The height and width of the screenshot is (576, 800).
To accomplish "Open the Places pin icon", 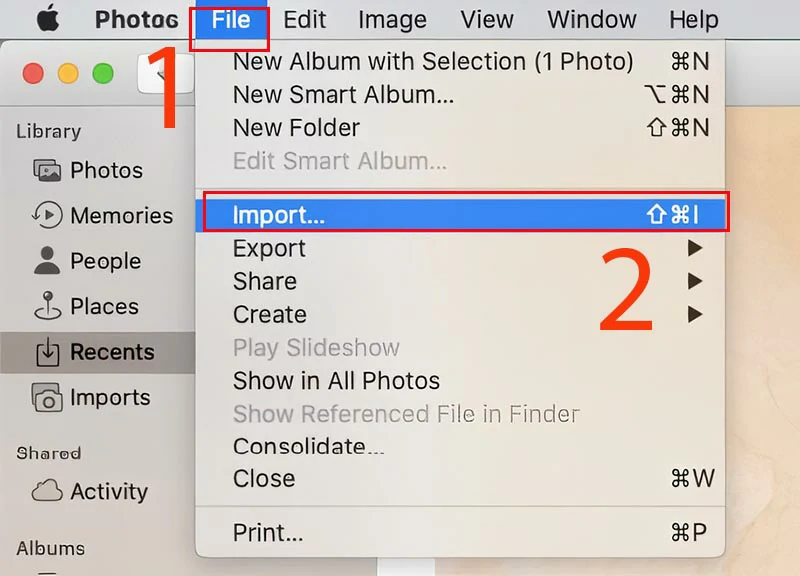I will (47, 305).
